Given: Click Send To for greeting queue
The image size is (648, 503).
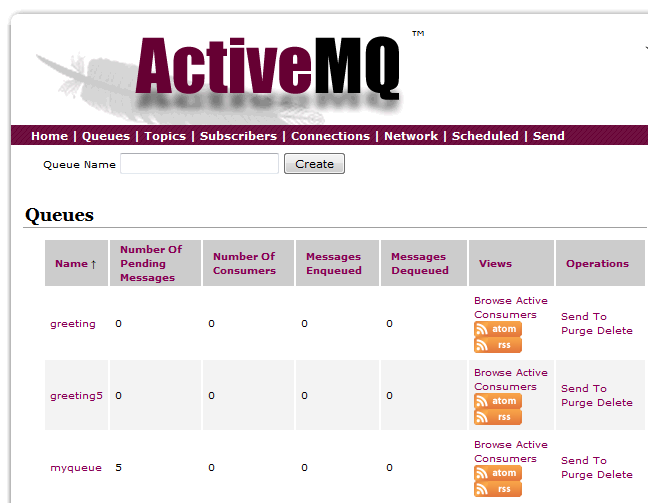Looking at the screenshot, I should (584, 317).
